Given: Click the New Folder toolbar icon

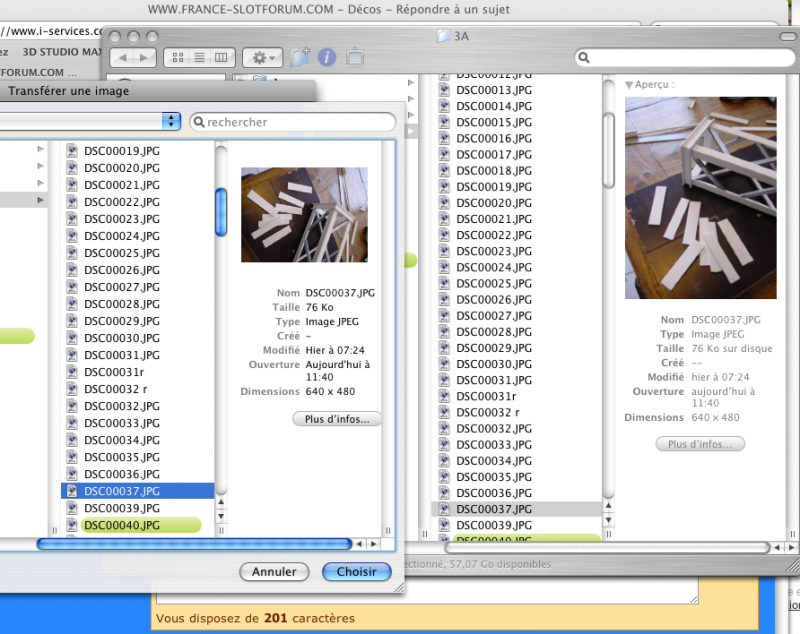Looking at the screenshot, I should pyautogui.click(x=300, y=58).
